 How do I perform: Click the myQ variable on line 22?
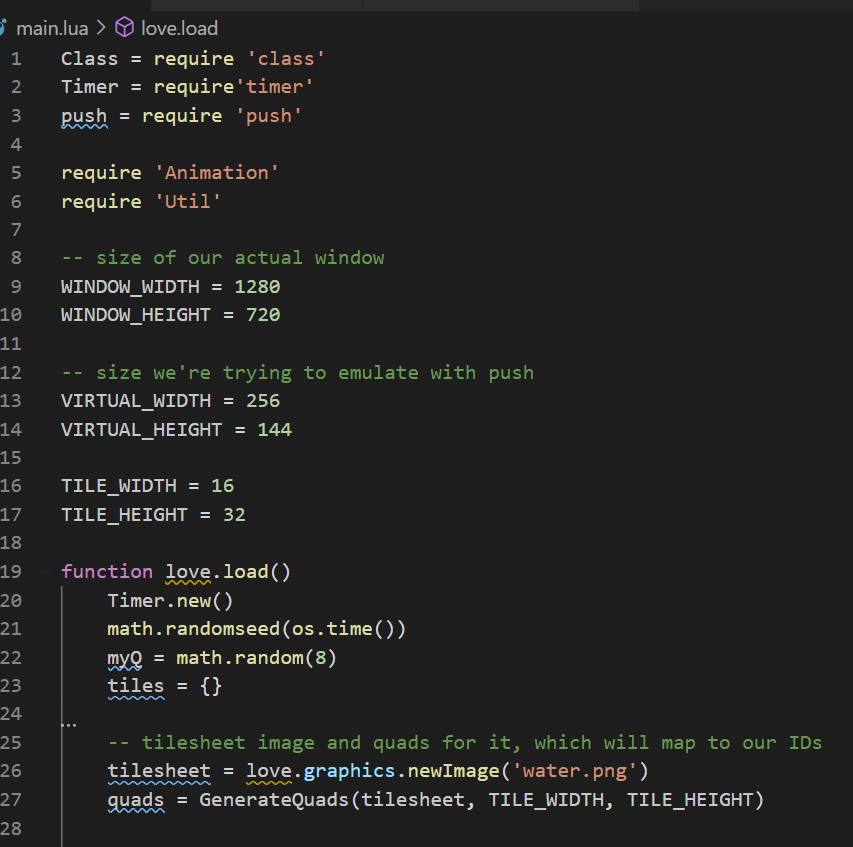coord(125,659)
